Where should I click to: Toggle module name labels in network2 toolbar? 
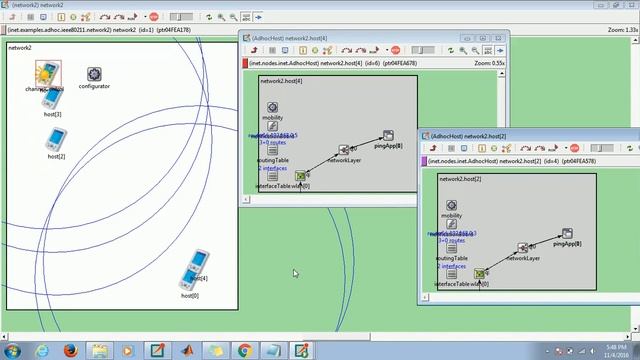click(246, 17)
